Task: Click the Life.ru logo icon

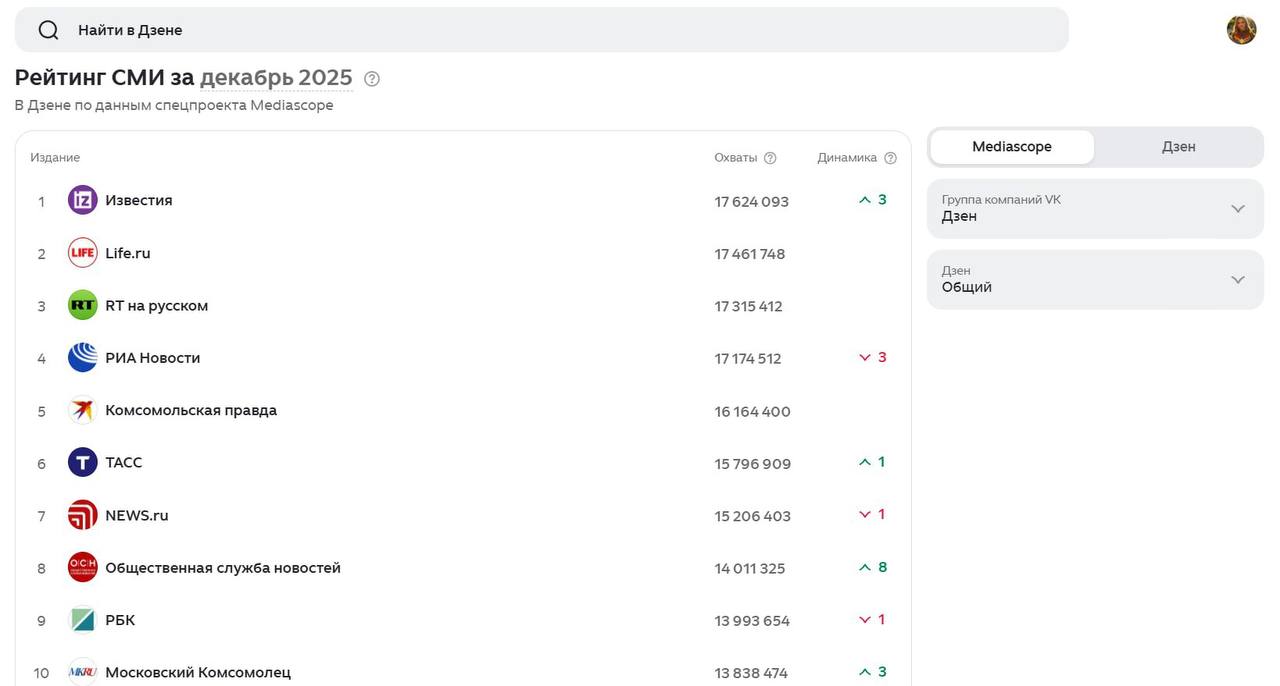Action: tap(82, 253)
